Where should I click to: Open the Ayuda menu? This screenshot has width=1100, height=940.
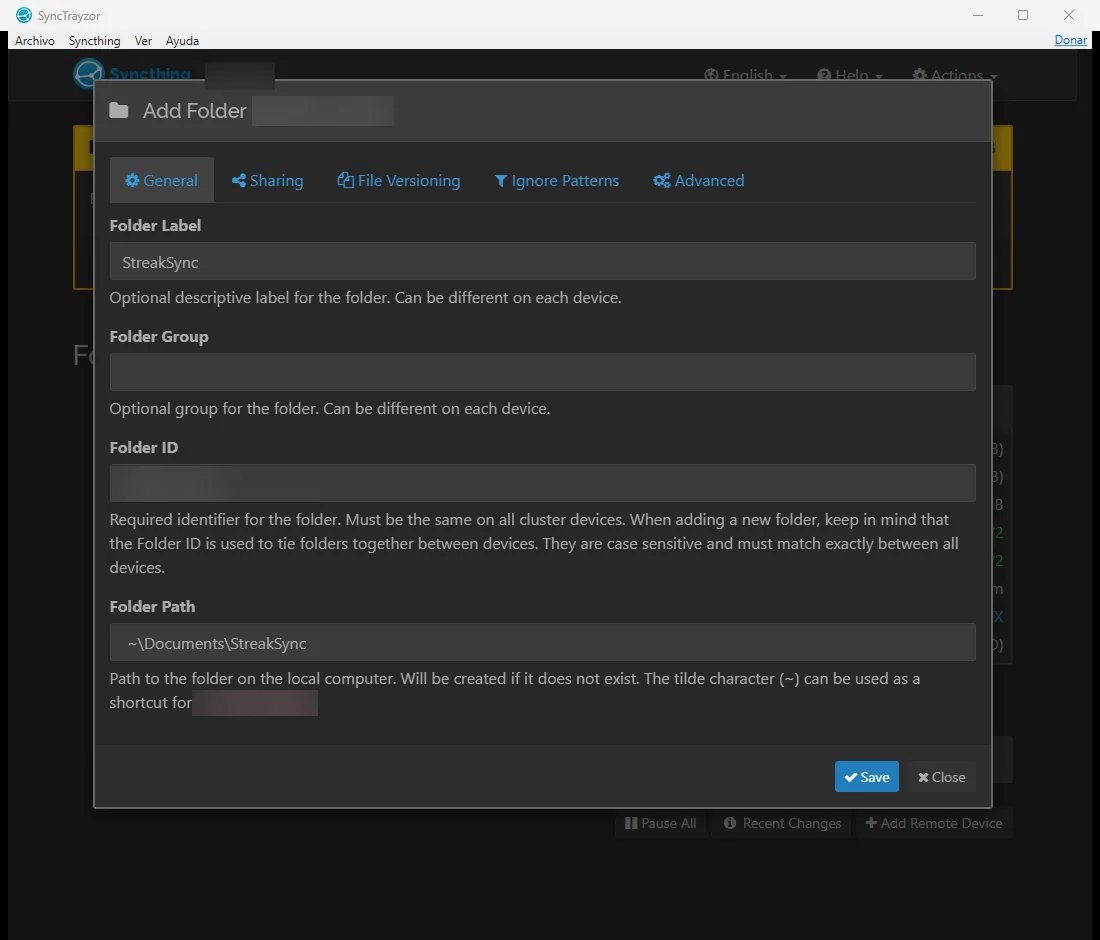[182, 41]
